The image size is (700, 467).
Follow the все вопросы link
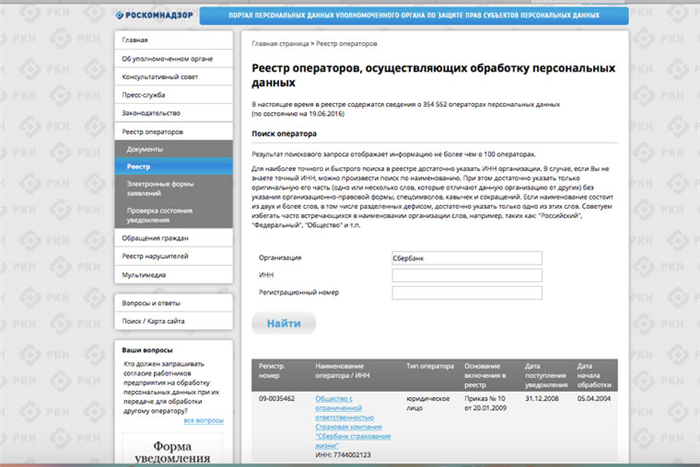204,421
